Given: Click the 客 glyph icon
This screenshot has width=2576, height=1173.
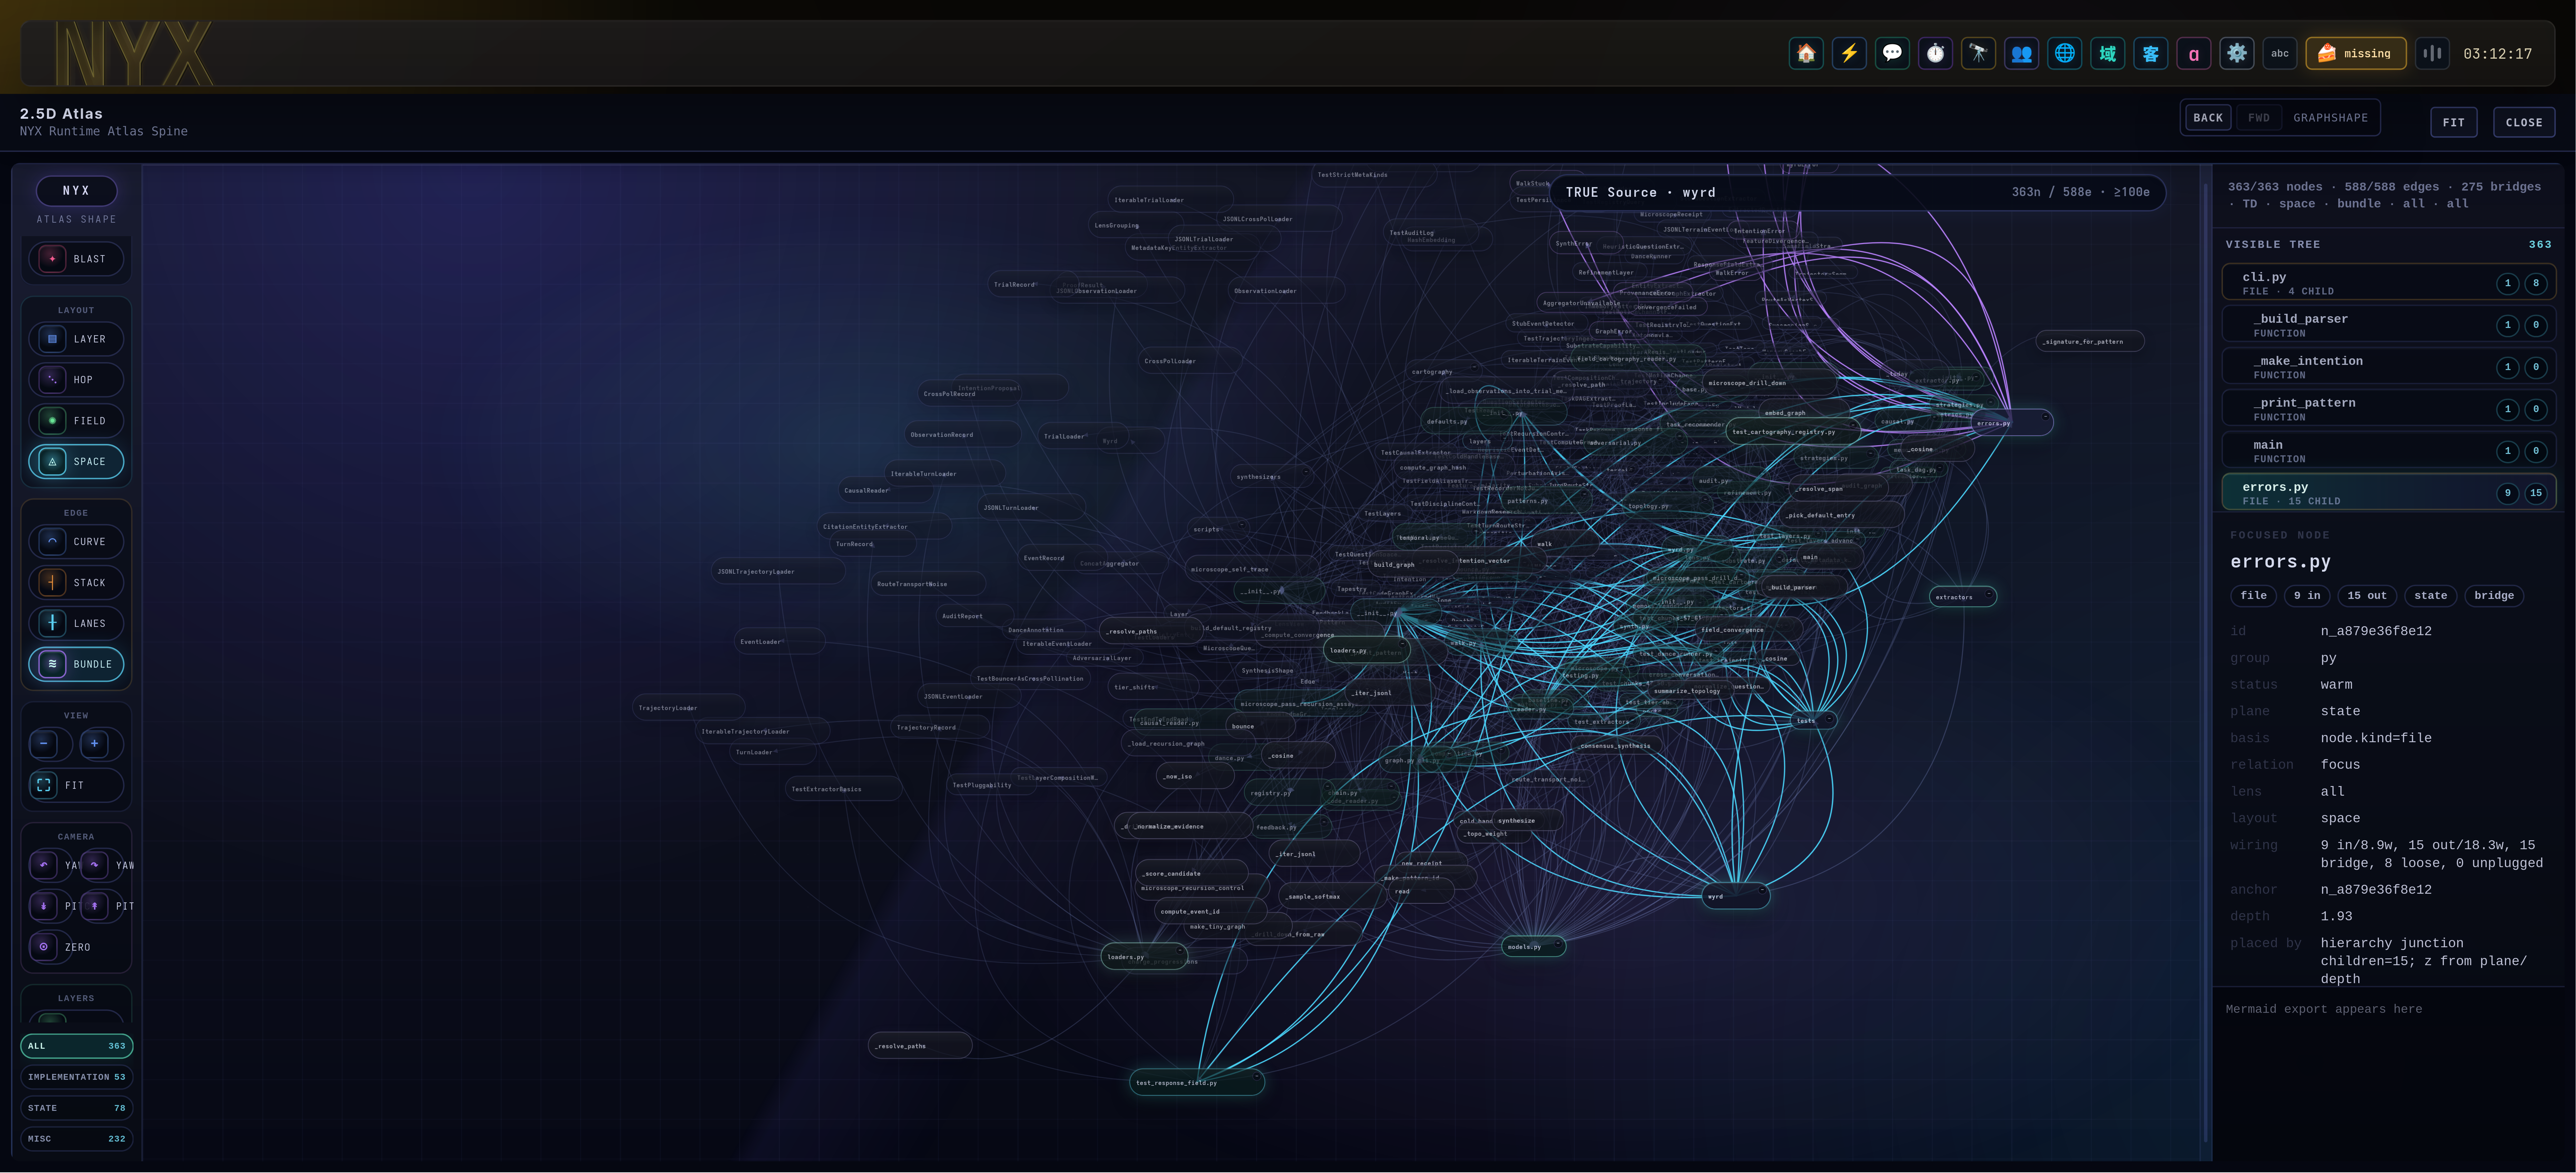Looking at the screenshot, I should 2150,54.
